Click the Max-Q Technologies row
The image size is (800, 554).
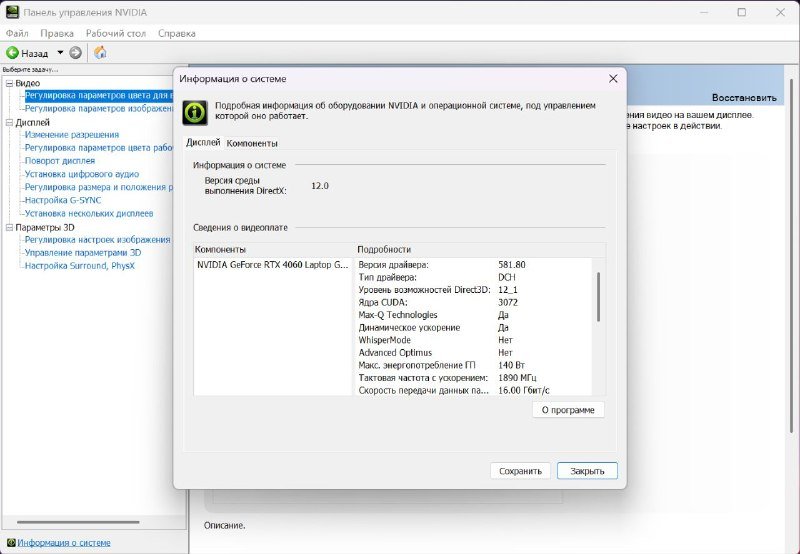tap(474, 315)
